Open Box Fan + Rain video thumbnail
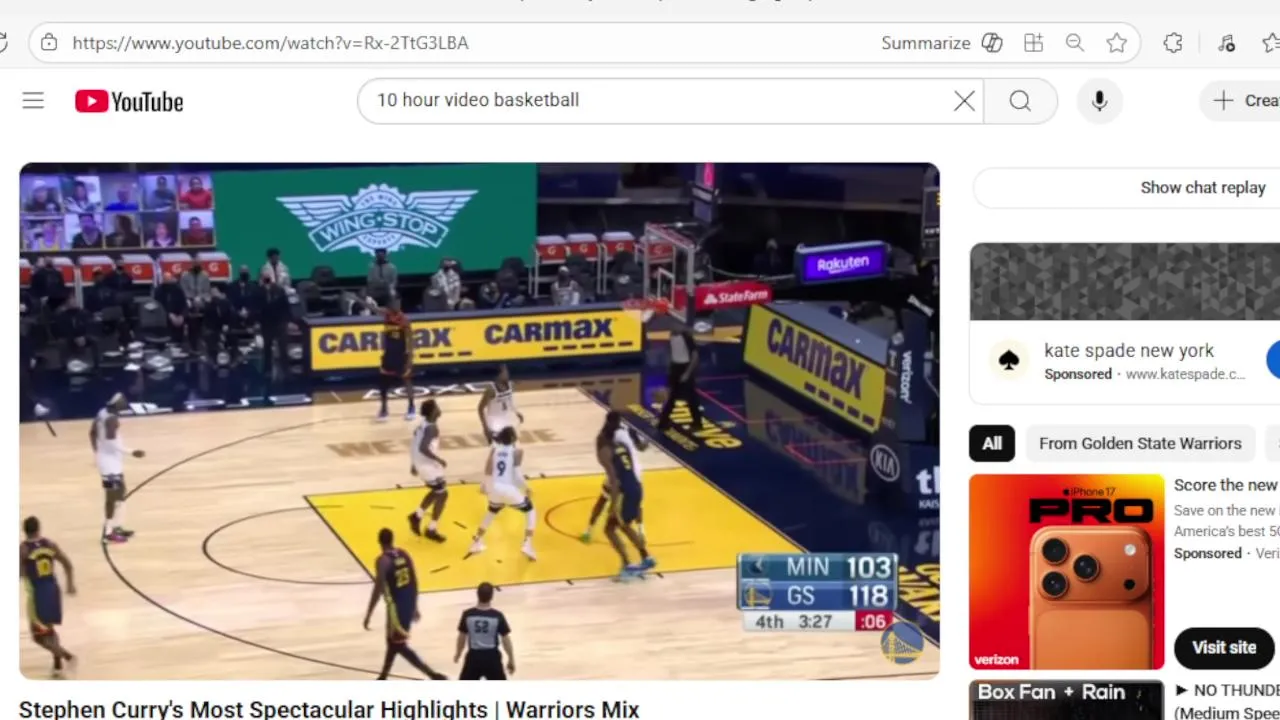The width and height of the screenshot is (1280, 720). pos(1067,700)
